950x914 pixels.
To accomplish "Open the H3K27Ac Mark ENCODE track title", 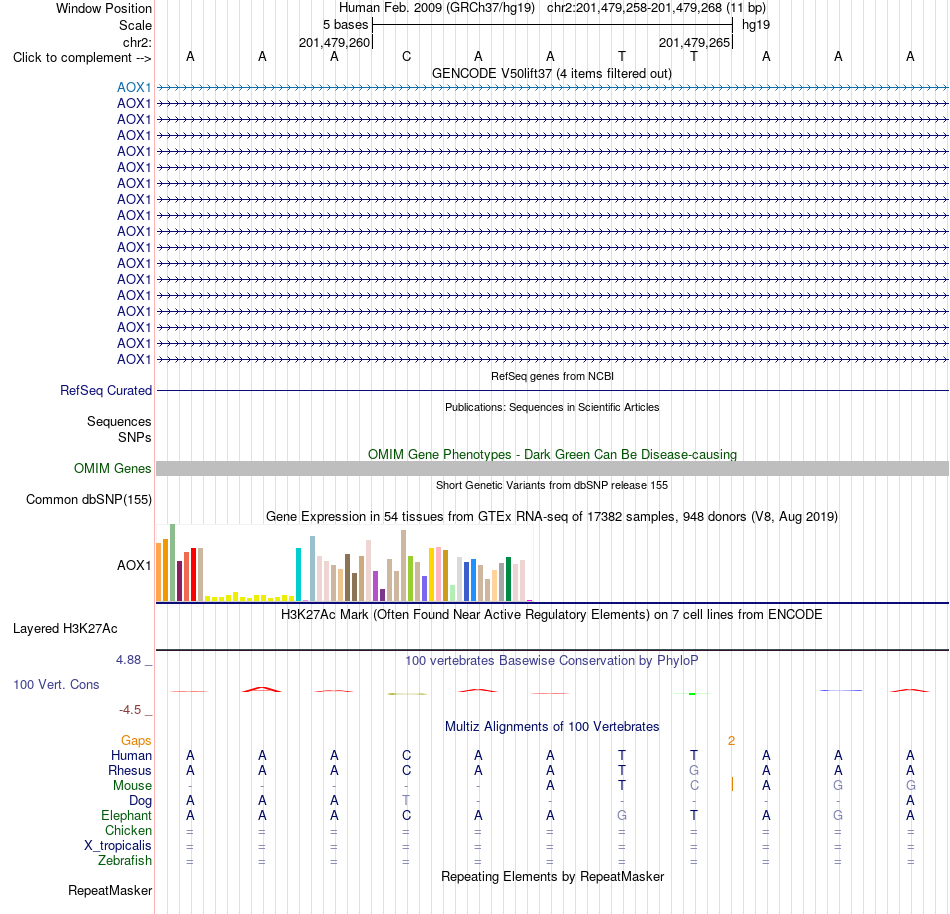I will point(552,615).
